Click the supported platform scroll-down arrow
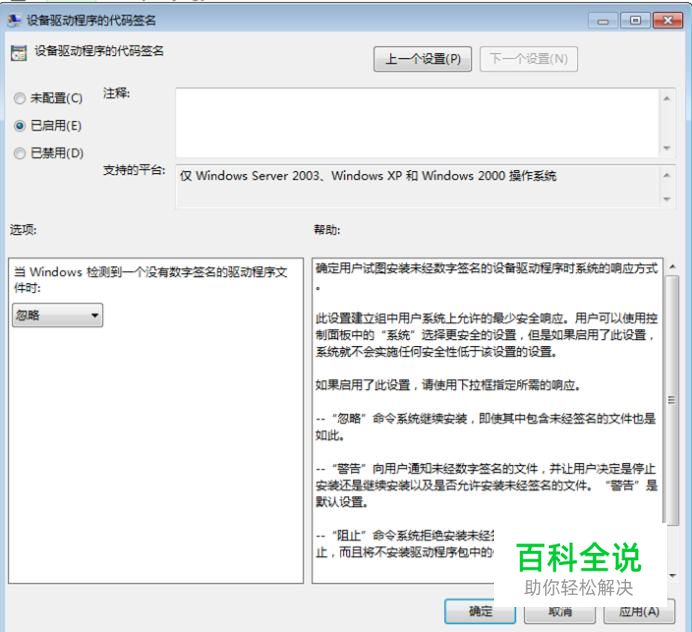The height and width of the screenshot is (632, 692). 666,199
